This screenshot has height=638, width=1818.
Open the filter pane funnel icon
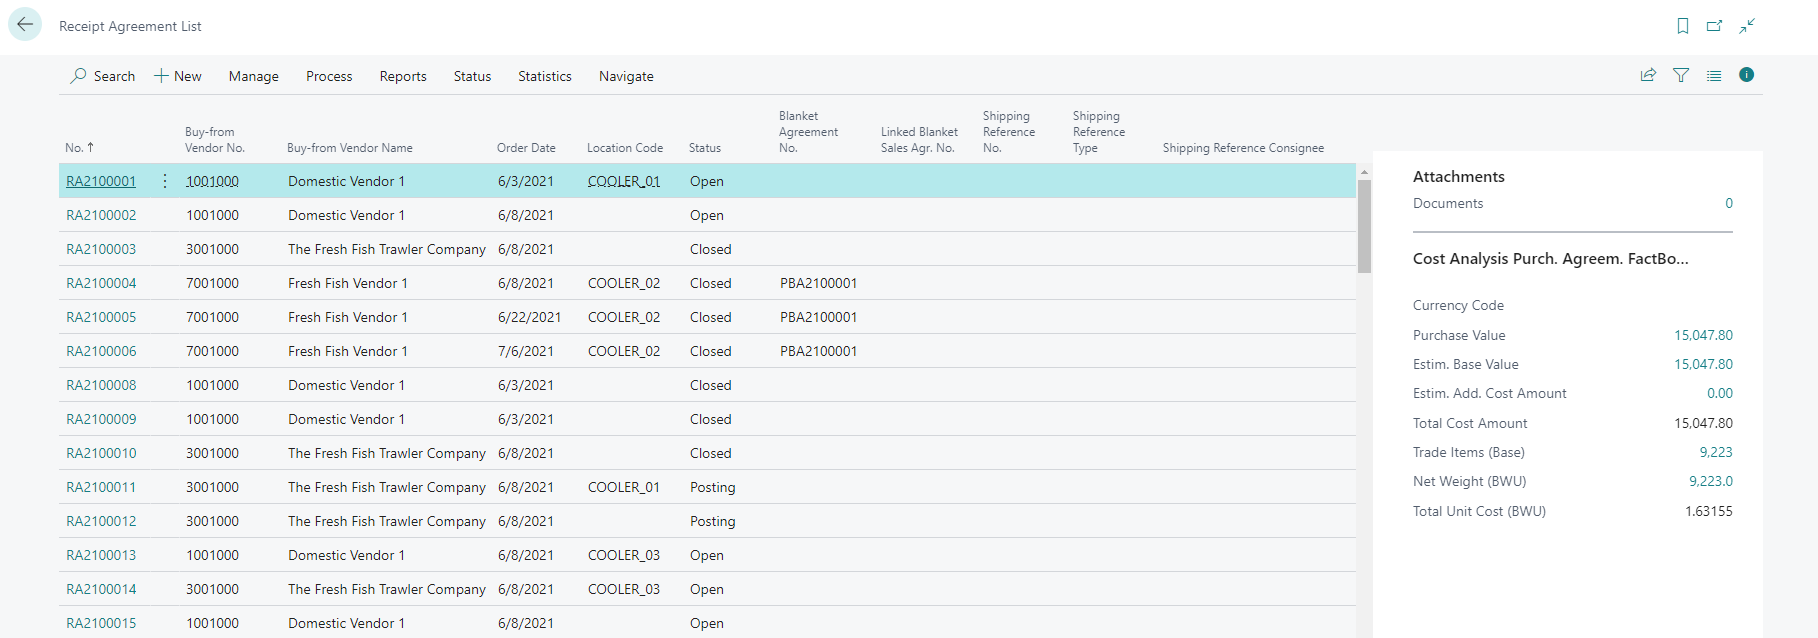coord(1681,75)
